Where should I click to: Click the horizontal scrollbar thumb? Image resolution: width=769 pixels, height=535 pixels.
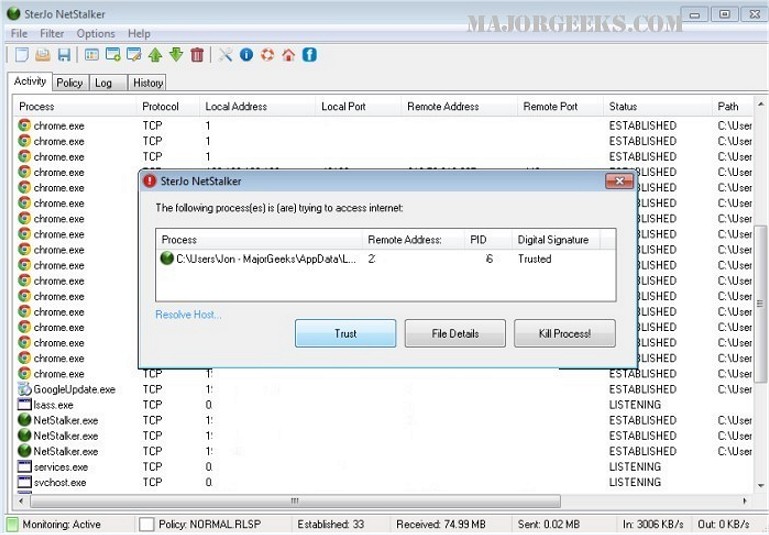pyautogui.click(x=295, y=501)
